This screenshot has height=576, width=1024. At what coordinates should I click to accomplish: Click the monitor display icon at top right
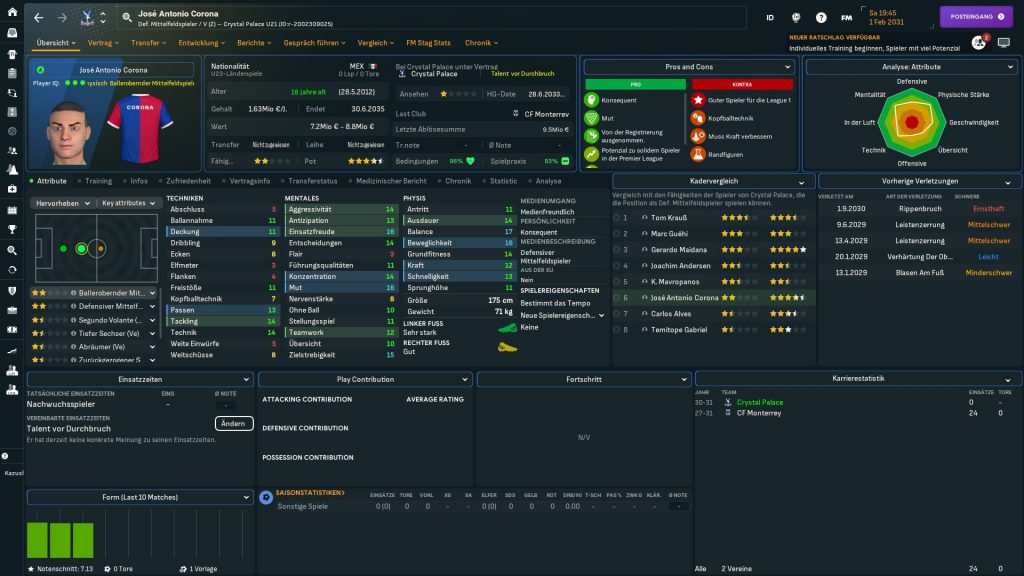point(1004,43)
